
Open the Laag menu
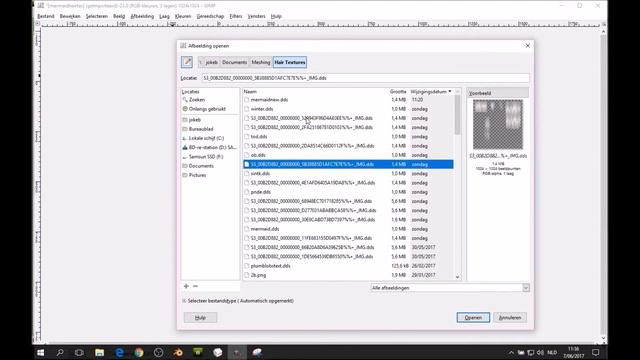164,16
